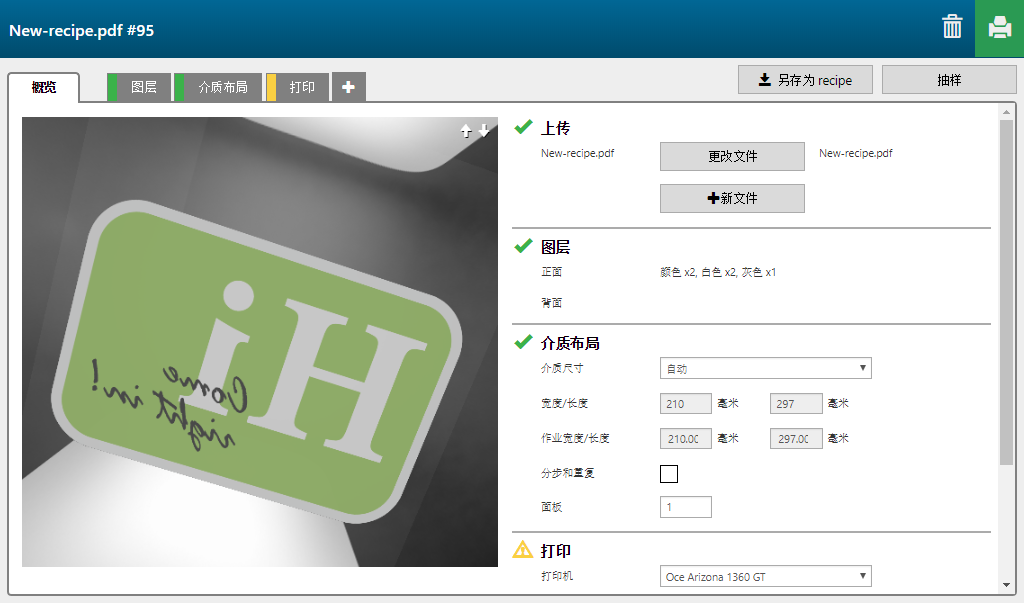Click the New-recipe.pdf #95 title
The height and width of the screenshot is (603, 1024).
82,31
